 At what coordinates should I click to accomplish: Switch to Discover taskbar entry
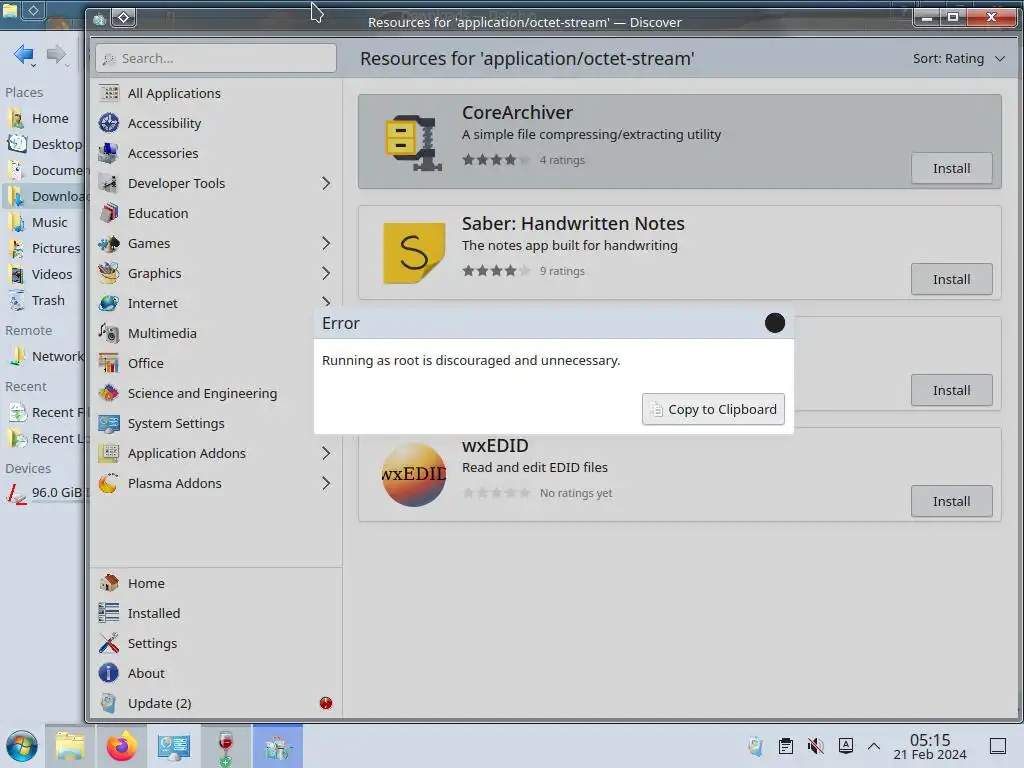pyautogui.click(x=278, y=746)
